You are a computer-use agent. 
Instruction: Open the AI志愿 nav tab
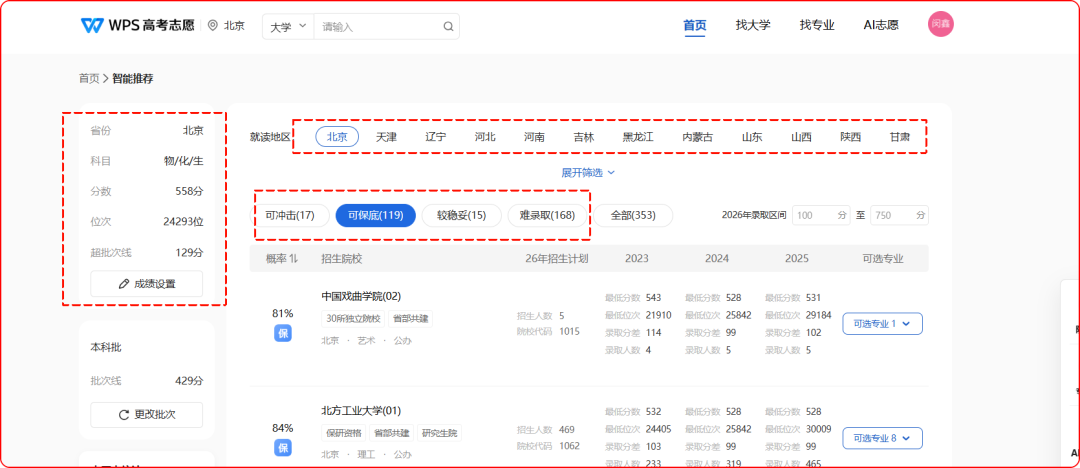[x=881, y=26]
